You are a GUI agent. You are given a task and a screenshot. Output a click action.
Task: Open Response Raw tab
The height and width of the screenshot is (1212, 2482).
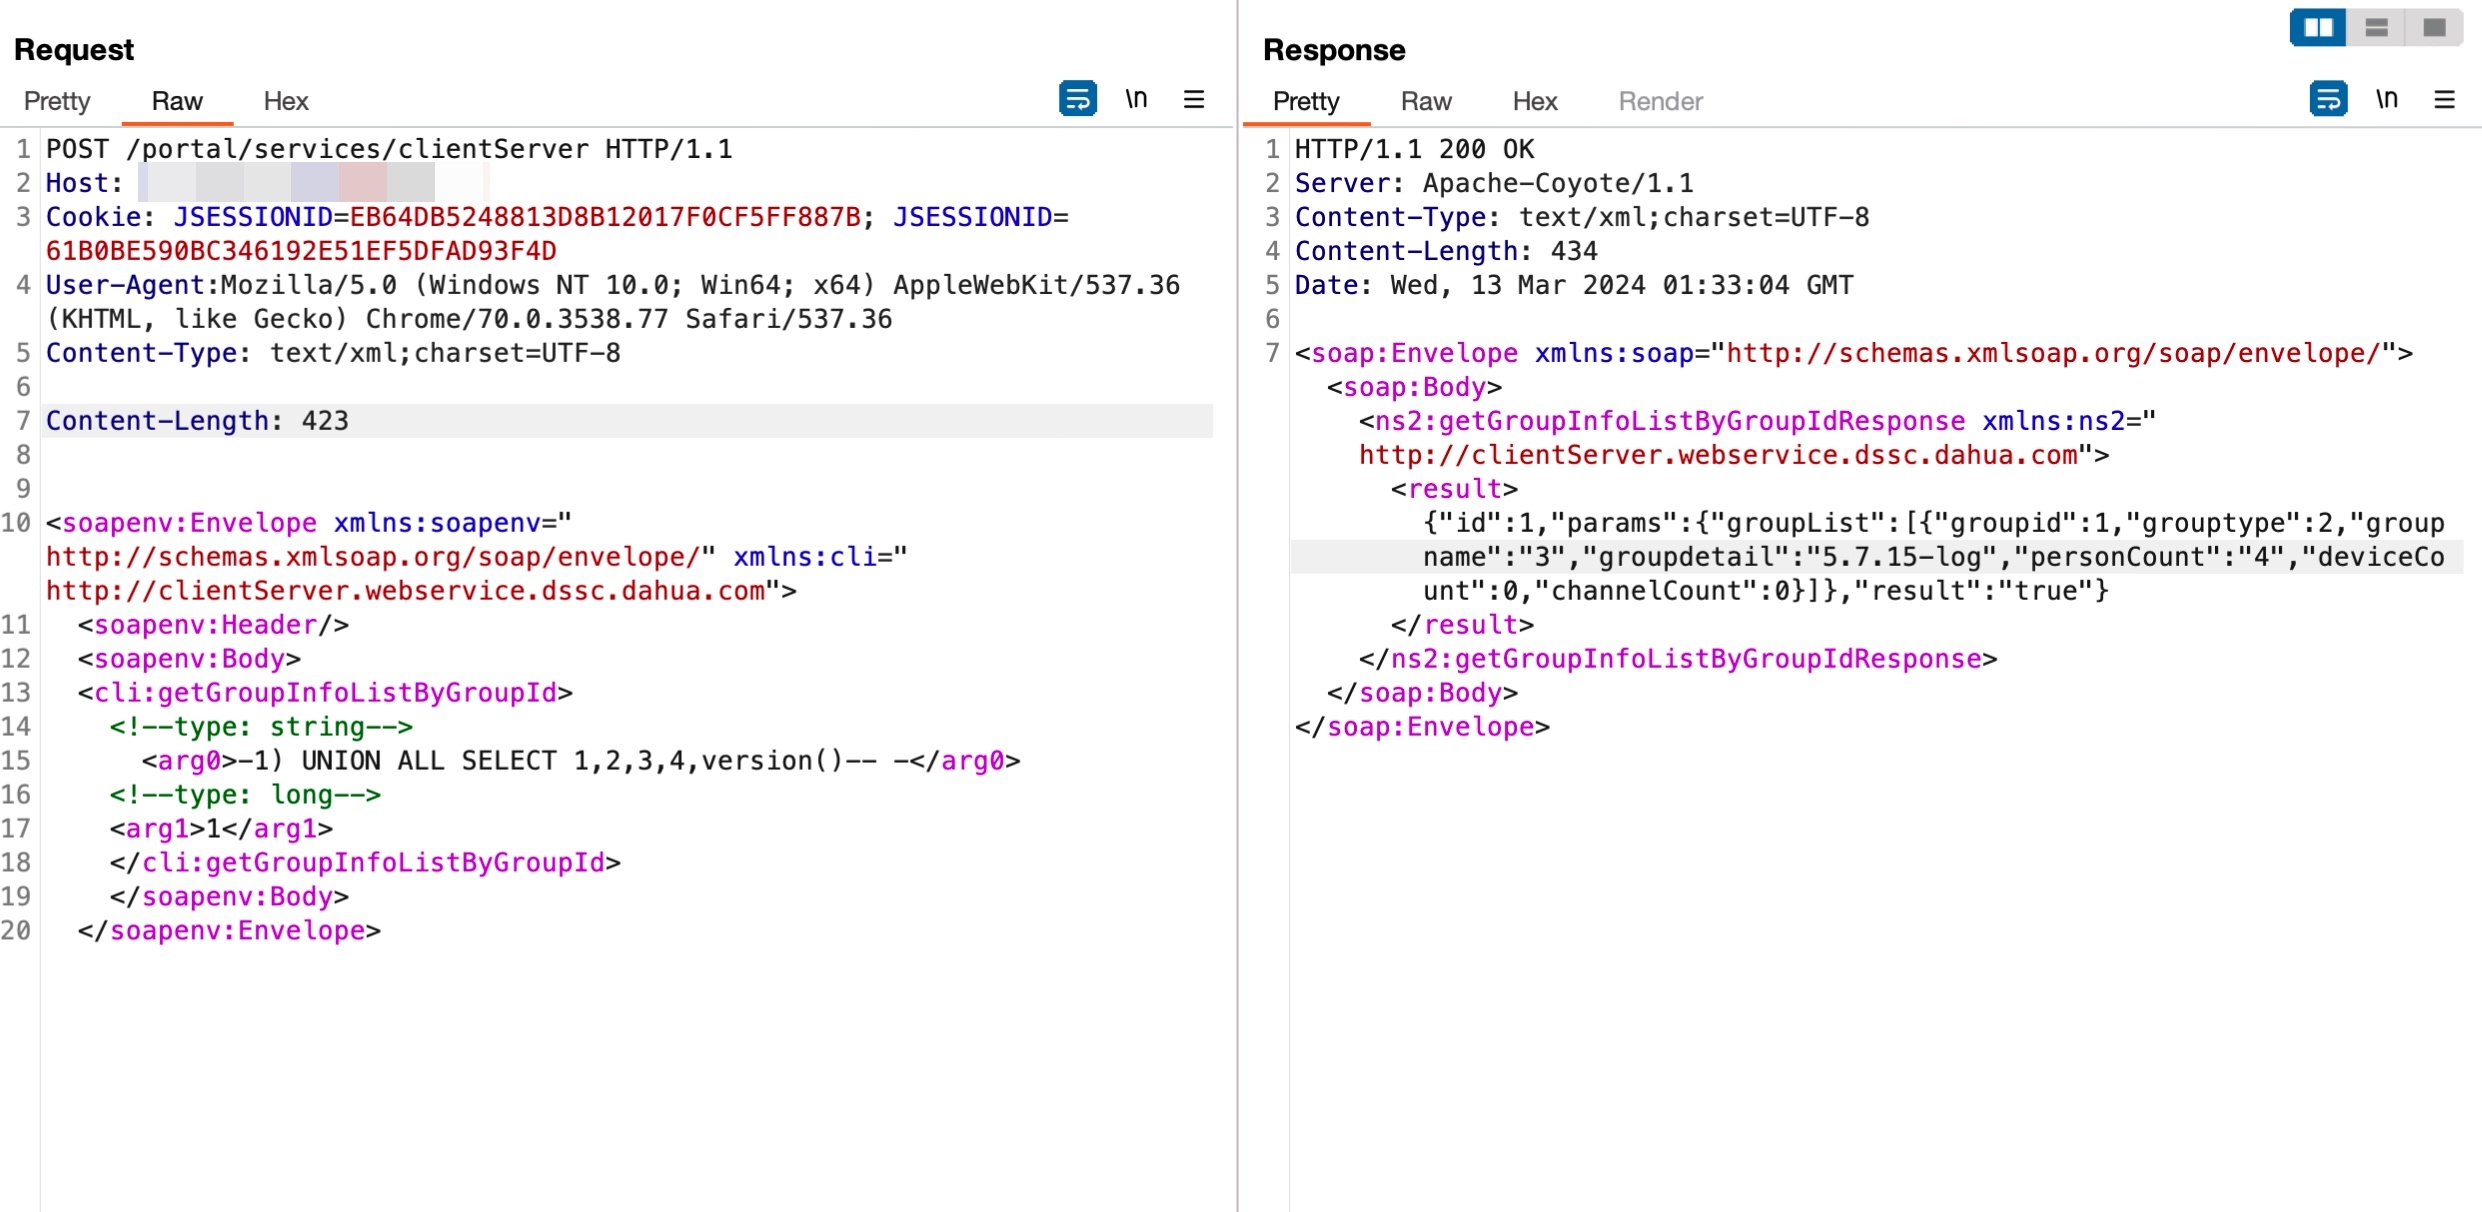click(1425, 101)
